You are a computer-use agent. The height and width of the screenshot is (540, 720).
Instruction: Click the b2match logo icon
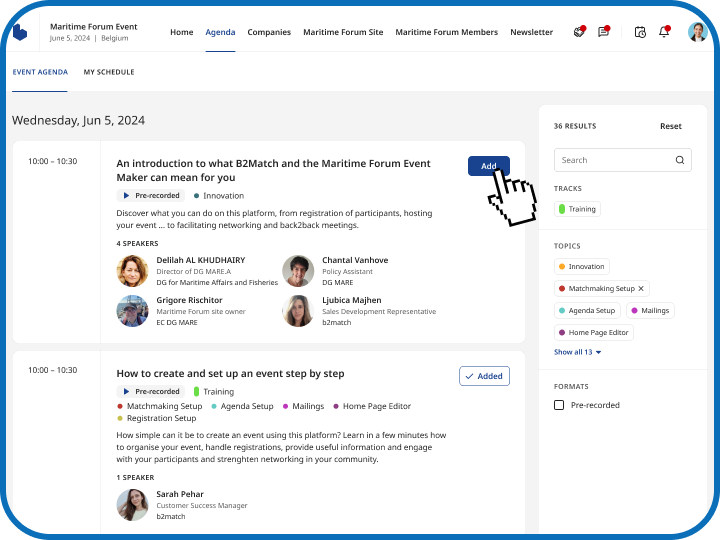click(x=20, y=32)
